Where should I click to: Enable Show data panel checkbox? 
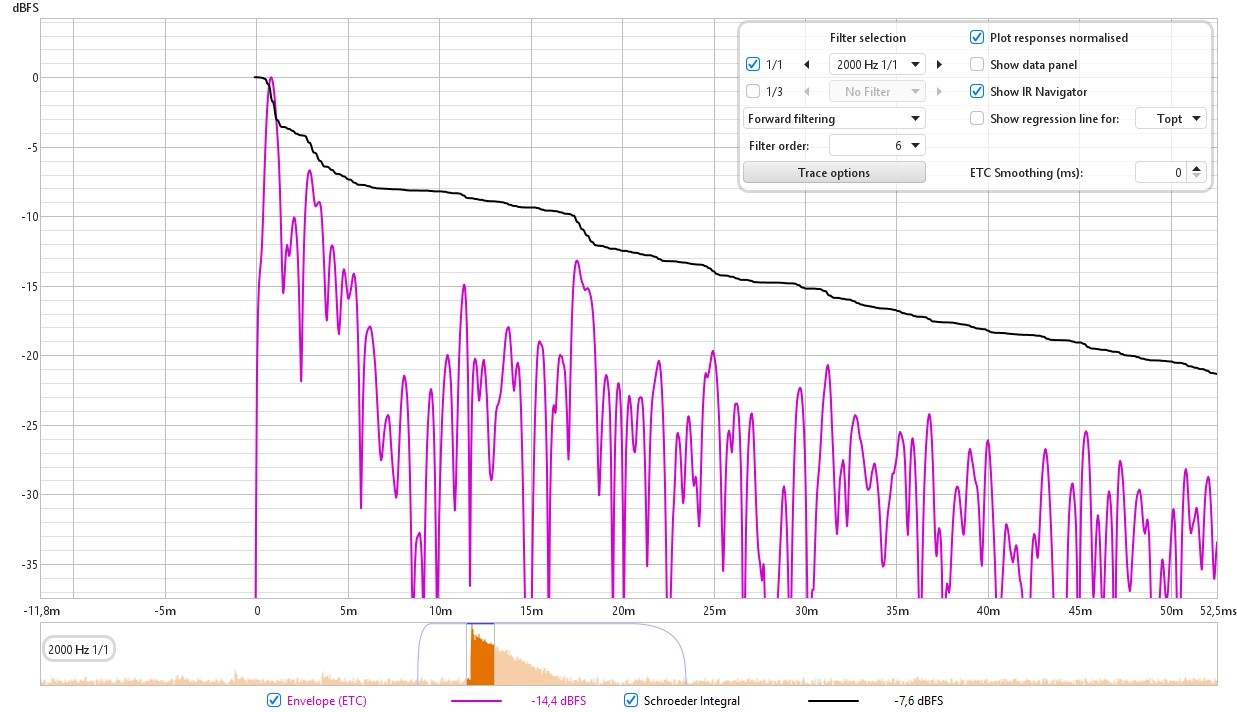tap(977, 65)
